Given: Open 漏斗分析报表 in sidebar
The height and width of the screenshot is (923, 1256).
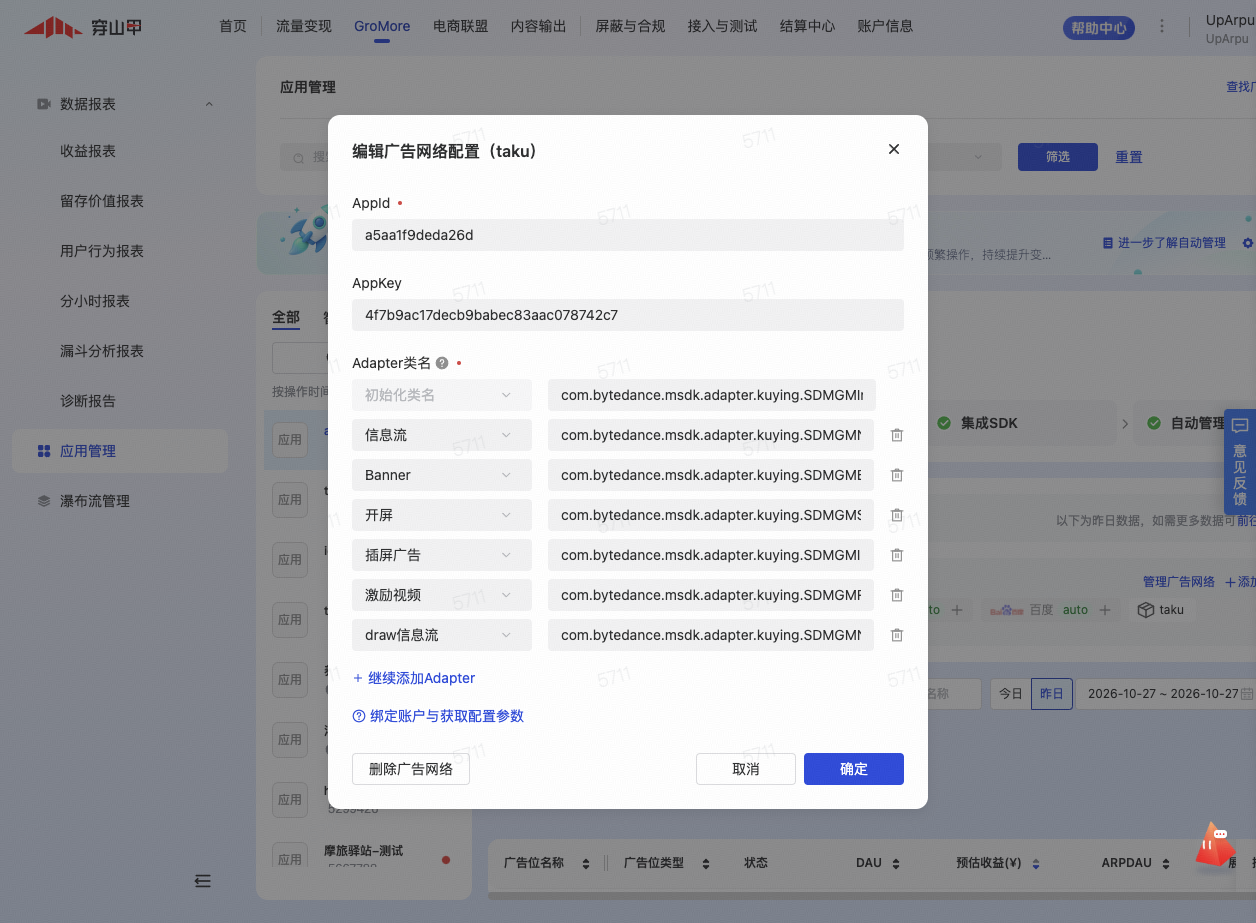Looking at the screenshot, I should click(102, 351).
